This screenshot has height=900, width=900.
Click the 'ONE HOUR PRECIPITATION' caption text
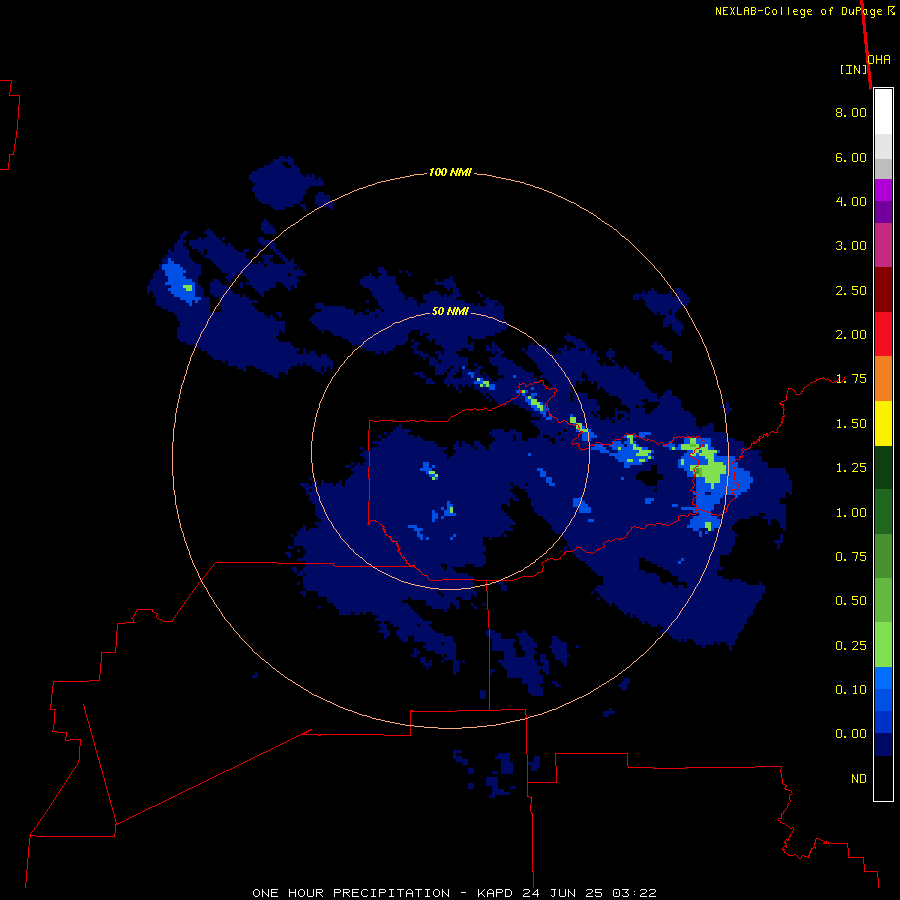tap(351, 893)
